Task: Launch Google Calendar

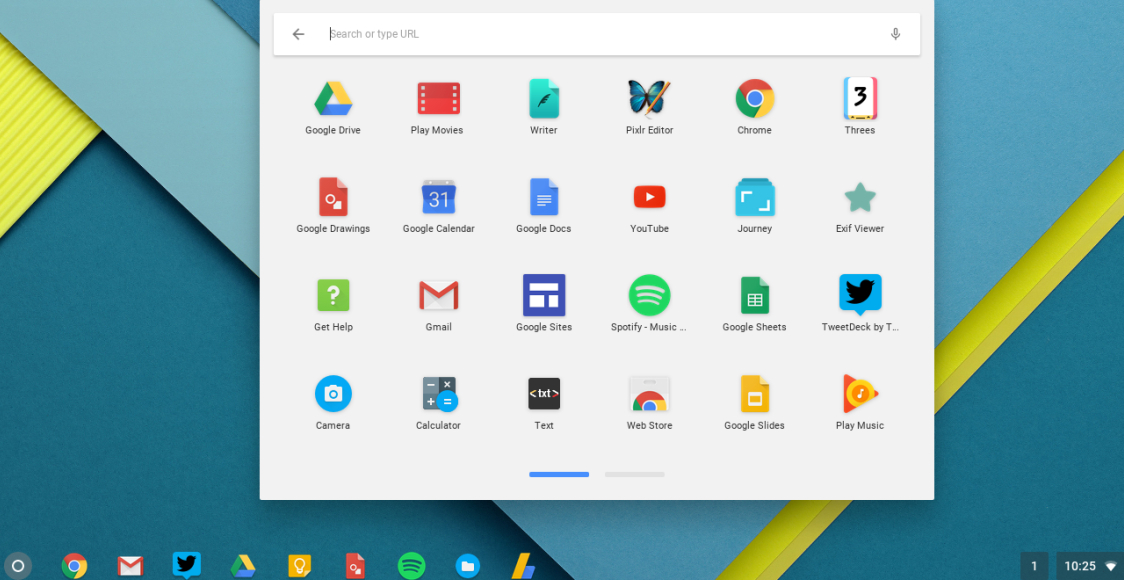Action: click(438, 197)
